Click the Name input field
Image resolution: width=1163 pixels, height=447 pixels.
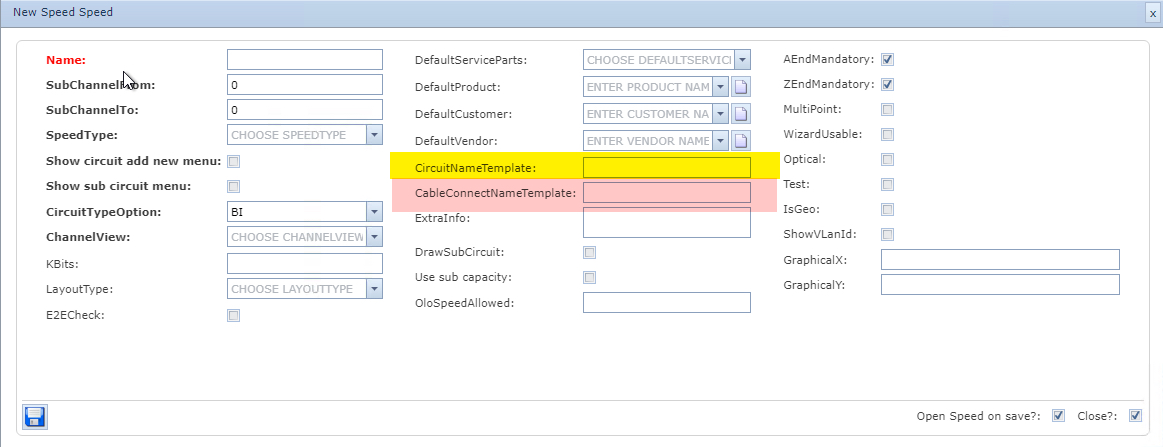[304, 60]
